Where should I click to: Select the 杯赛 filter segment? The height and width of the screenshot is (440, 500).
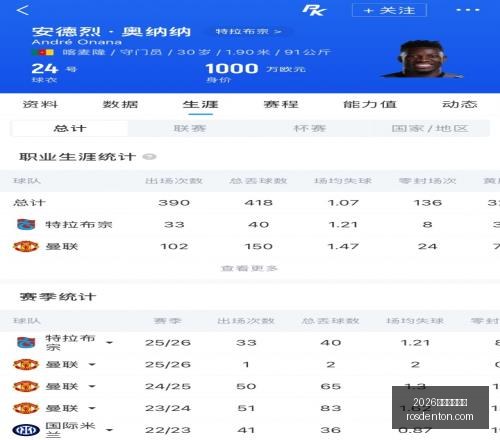click(x=309, y=128)
